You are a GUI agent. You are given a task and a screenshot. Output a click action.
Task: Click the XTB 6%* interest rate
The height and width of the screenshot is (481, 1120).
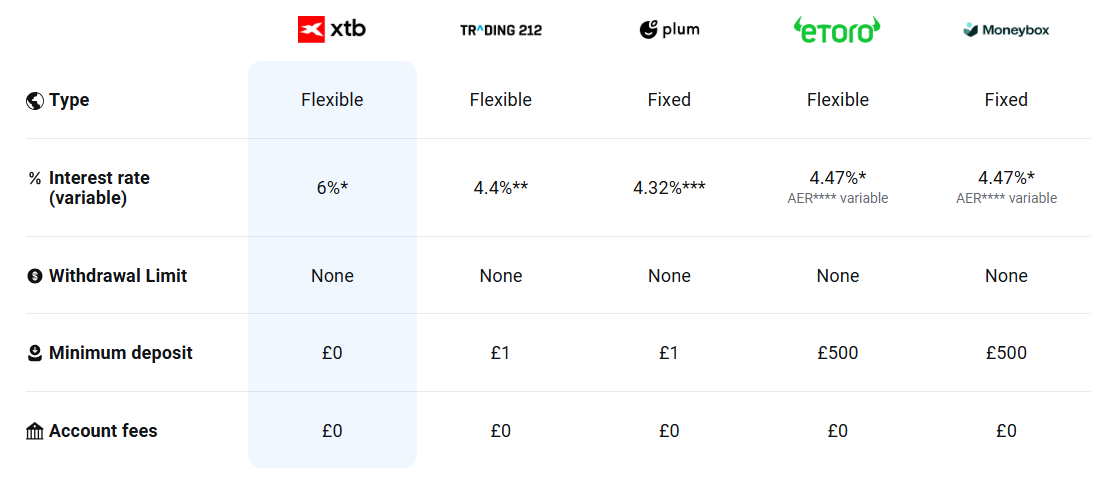pos(332,187)
